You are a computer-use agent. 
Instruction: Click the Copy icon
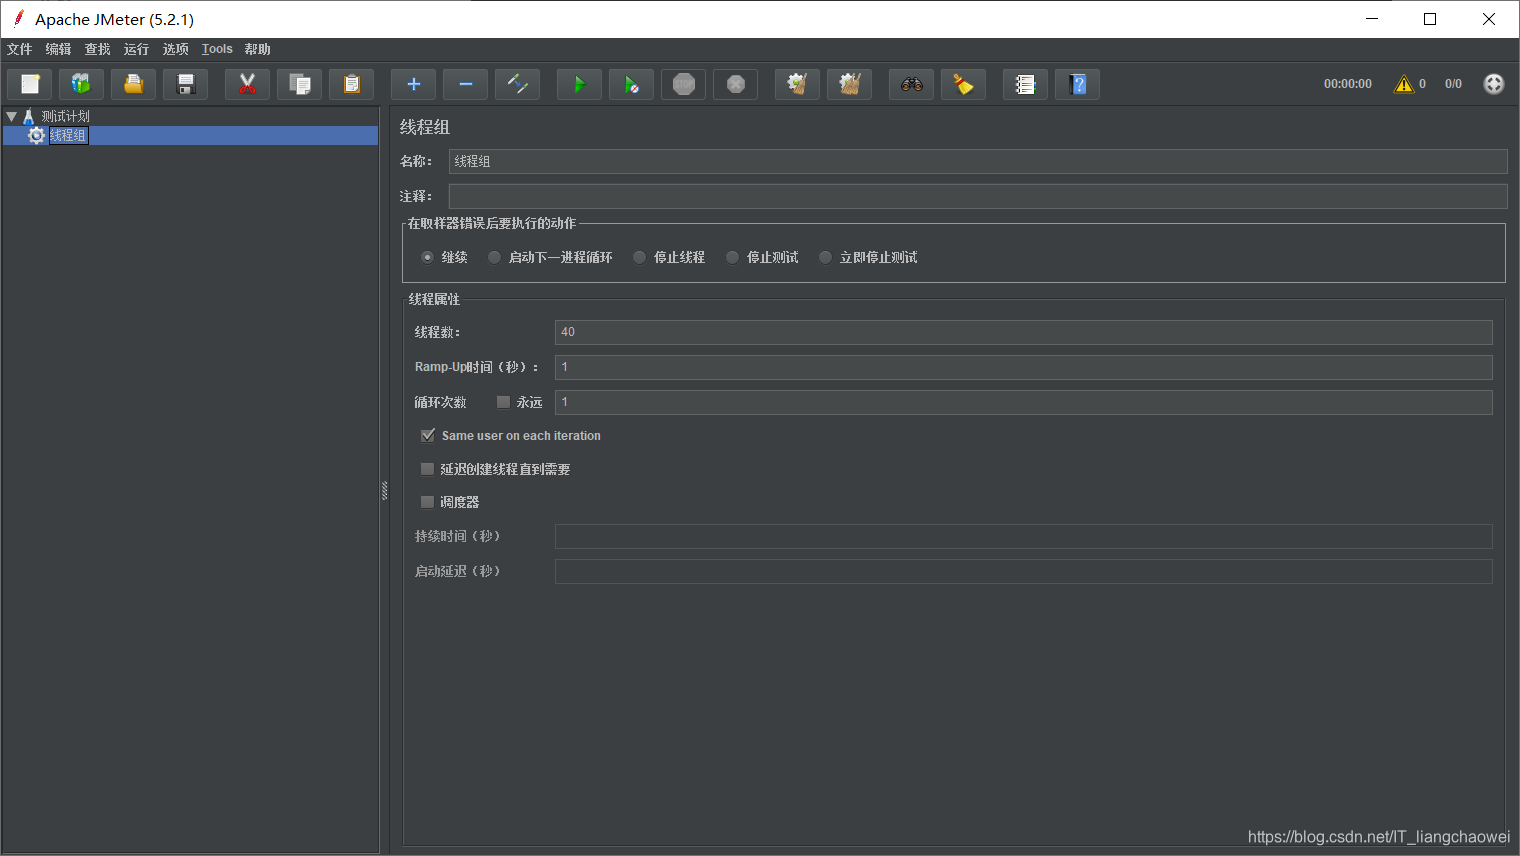(x=299, y=84)
